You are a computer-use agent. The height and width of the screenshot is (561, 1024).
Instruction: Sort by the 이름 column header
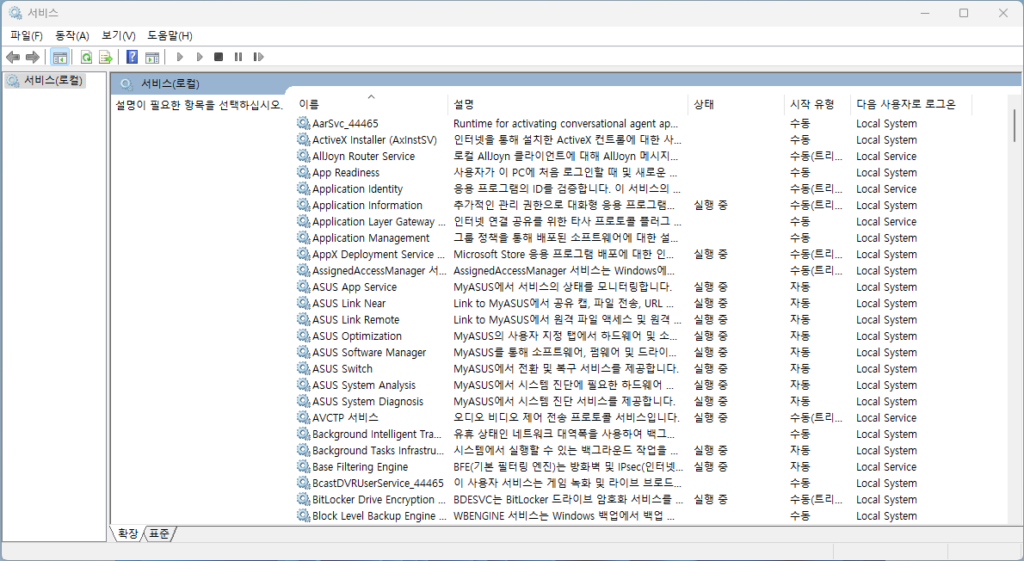pos(371,104)
